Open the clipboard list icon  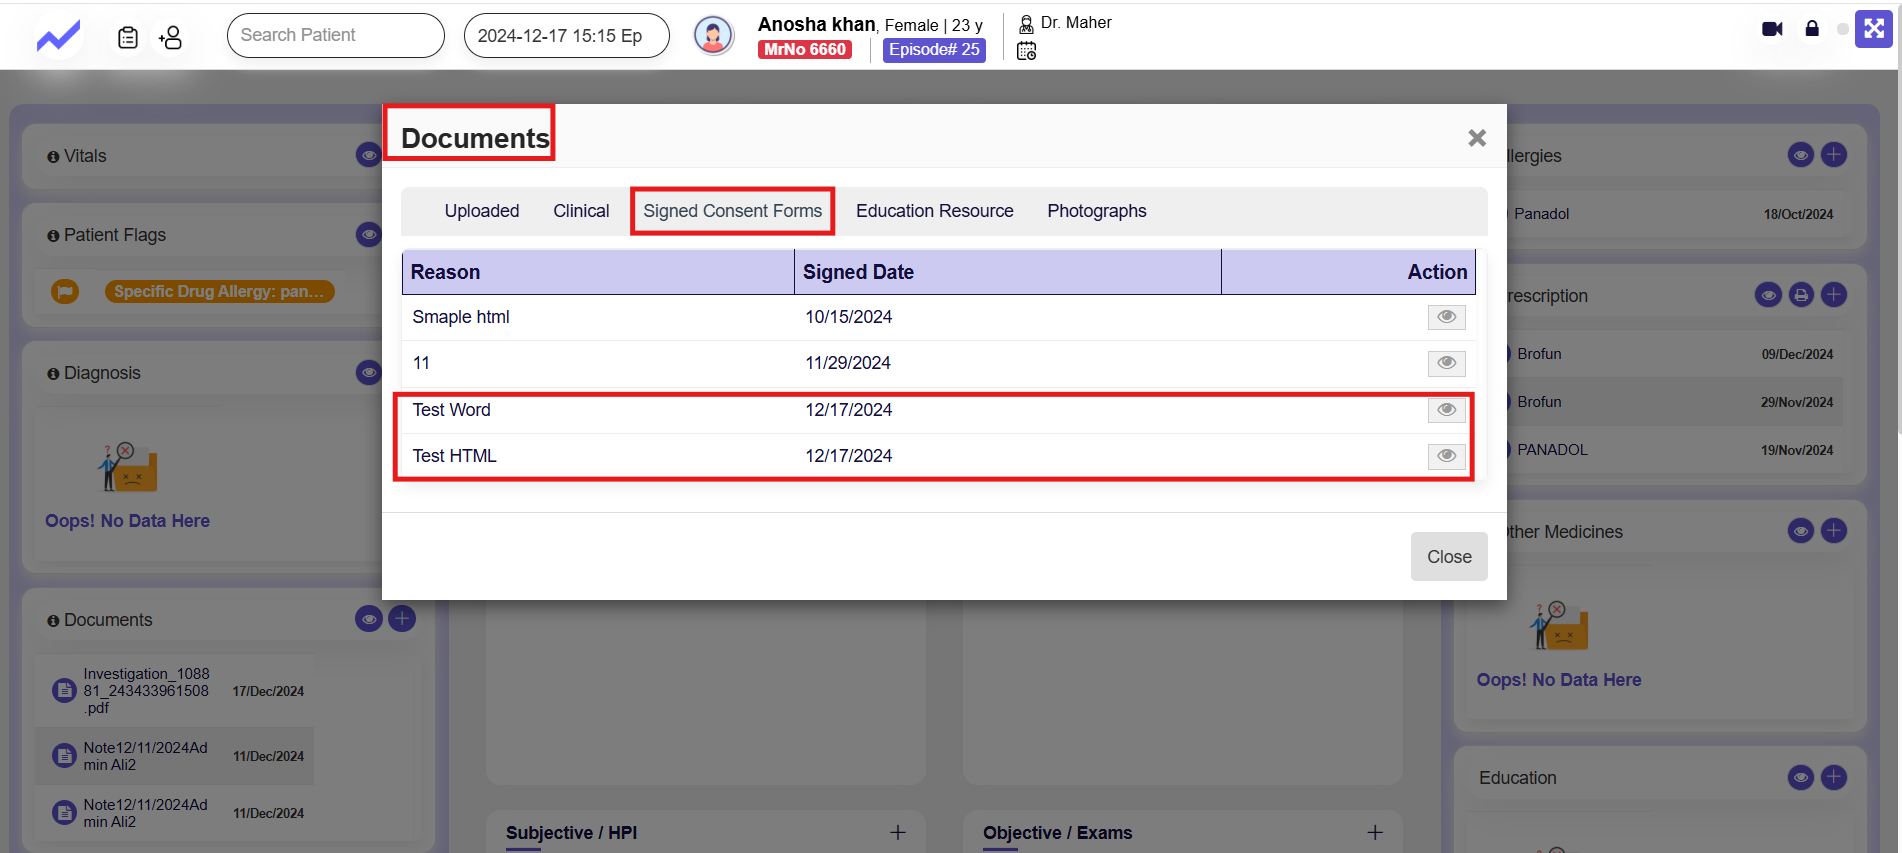tap(128, 38)
